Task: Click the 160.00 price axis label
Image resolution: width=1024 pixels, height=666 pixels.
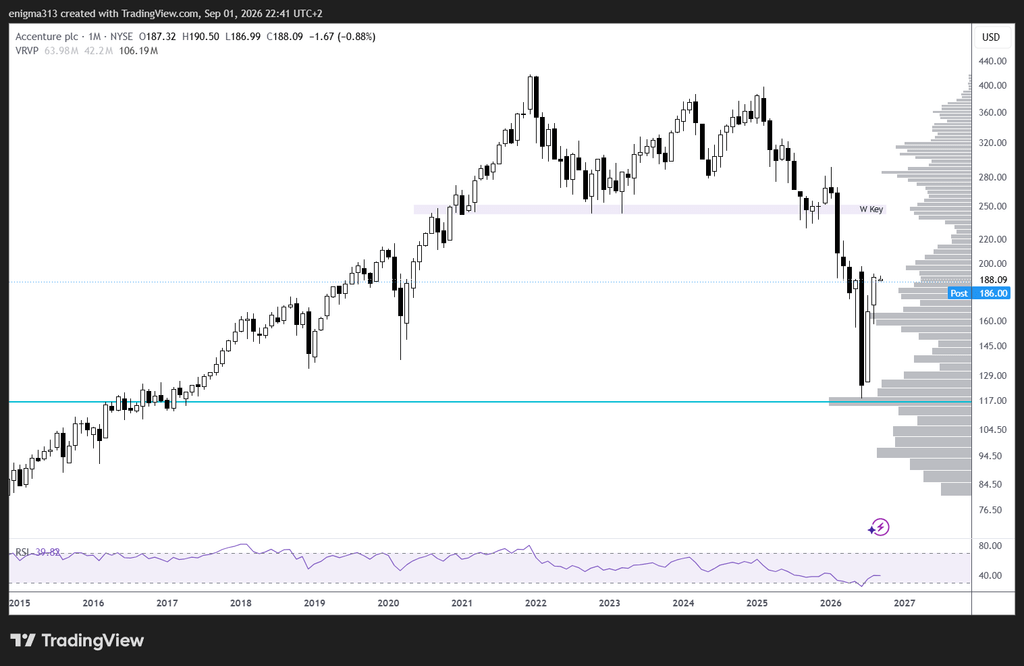Action: click(x=993, y=321)
